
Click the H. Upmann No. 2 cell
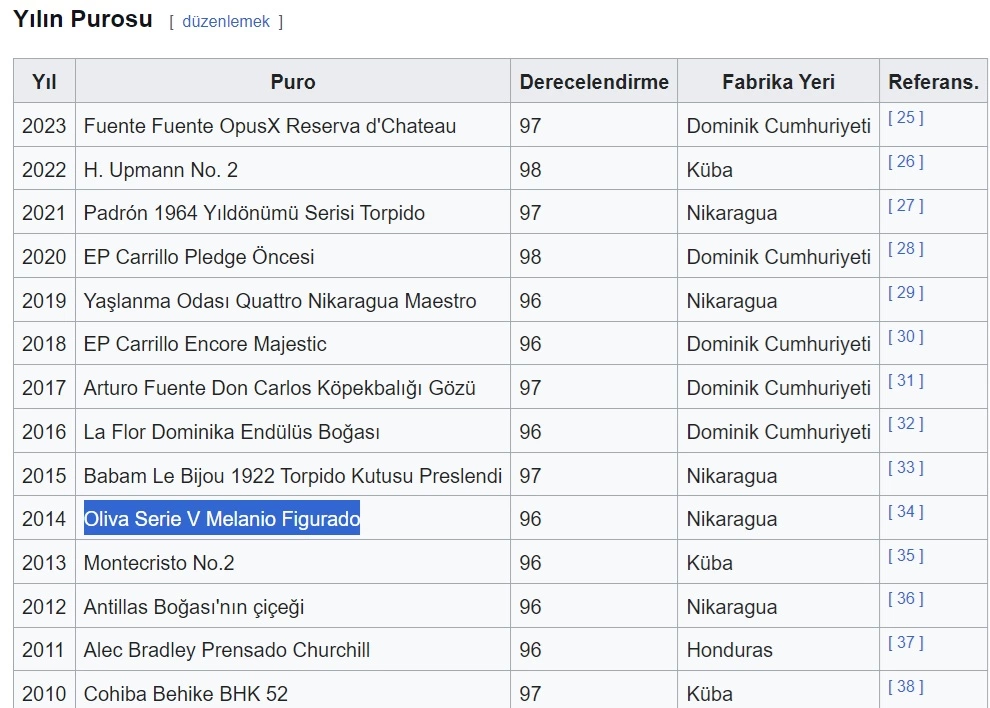(161, 170)
